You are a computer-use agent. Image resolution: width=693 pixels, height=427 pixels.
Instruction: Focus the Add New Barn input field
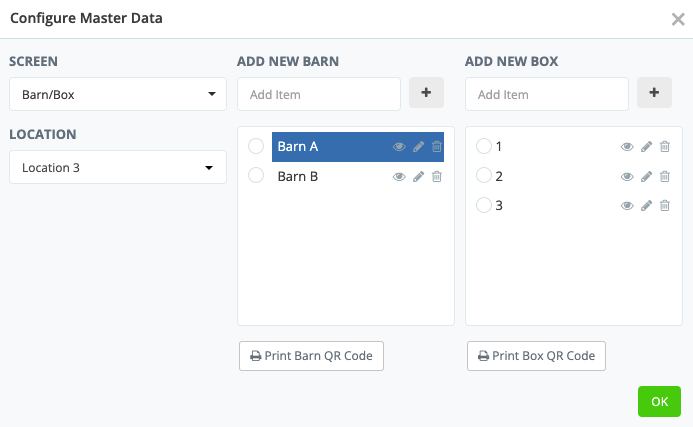pos(319,94)
